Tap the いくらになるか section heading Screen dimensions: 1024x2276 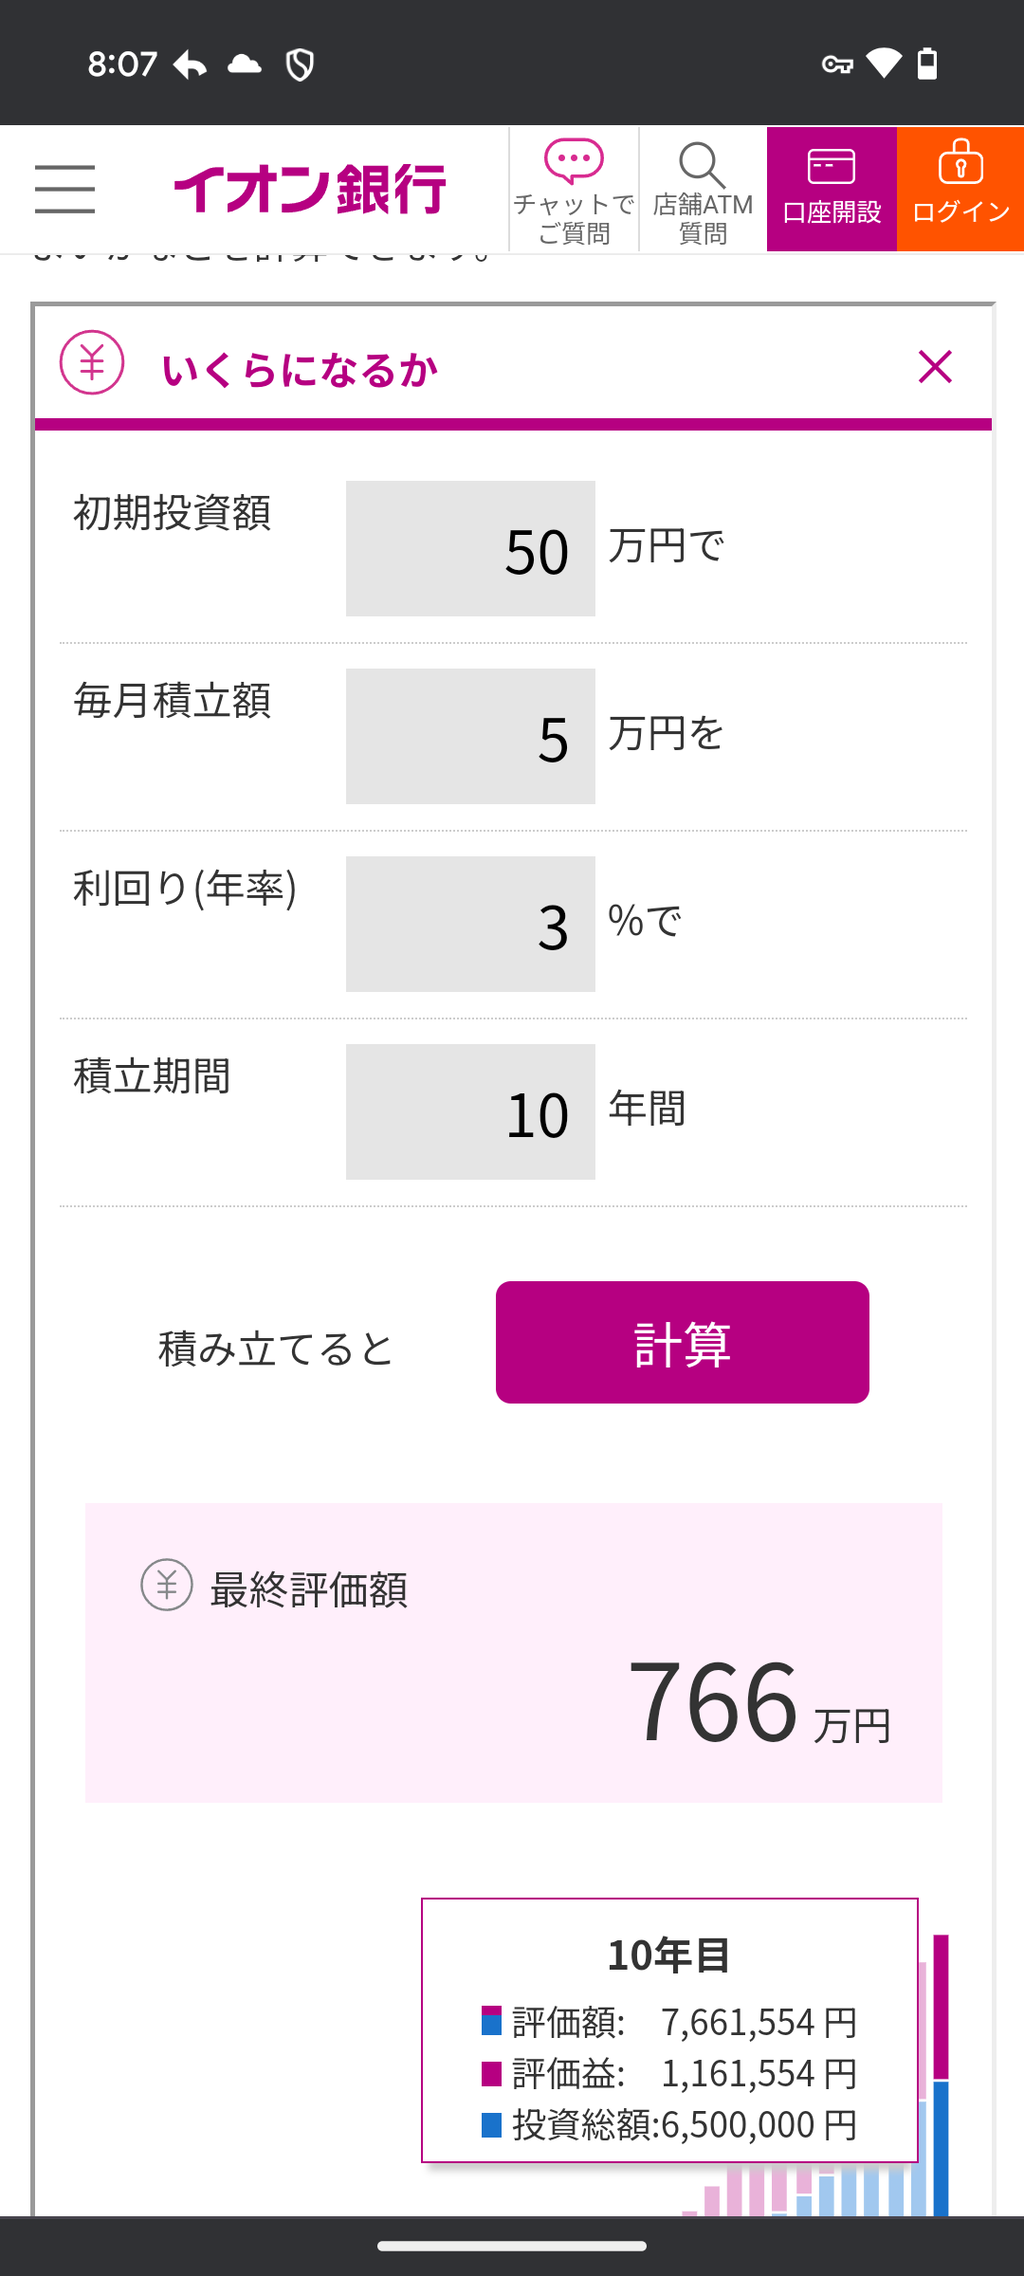pos(300,370)
